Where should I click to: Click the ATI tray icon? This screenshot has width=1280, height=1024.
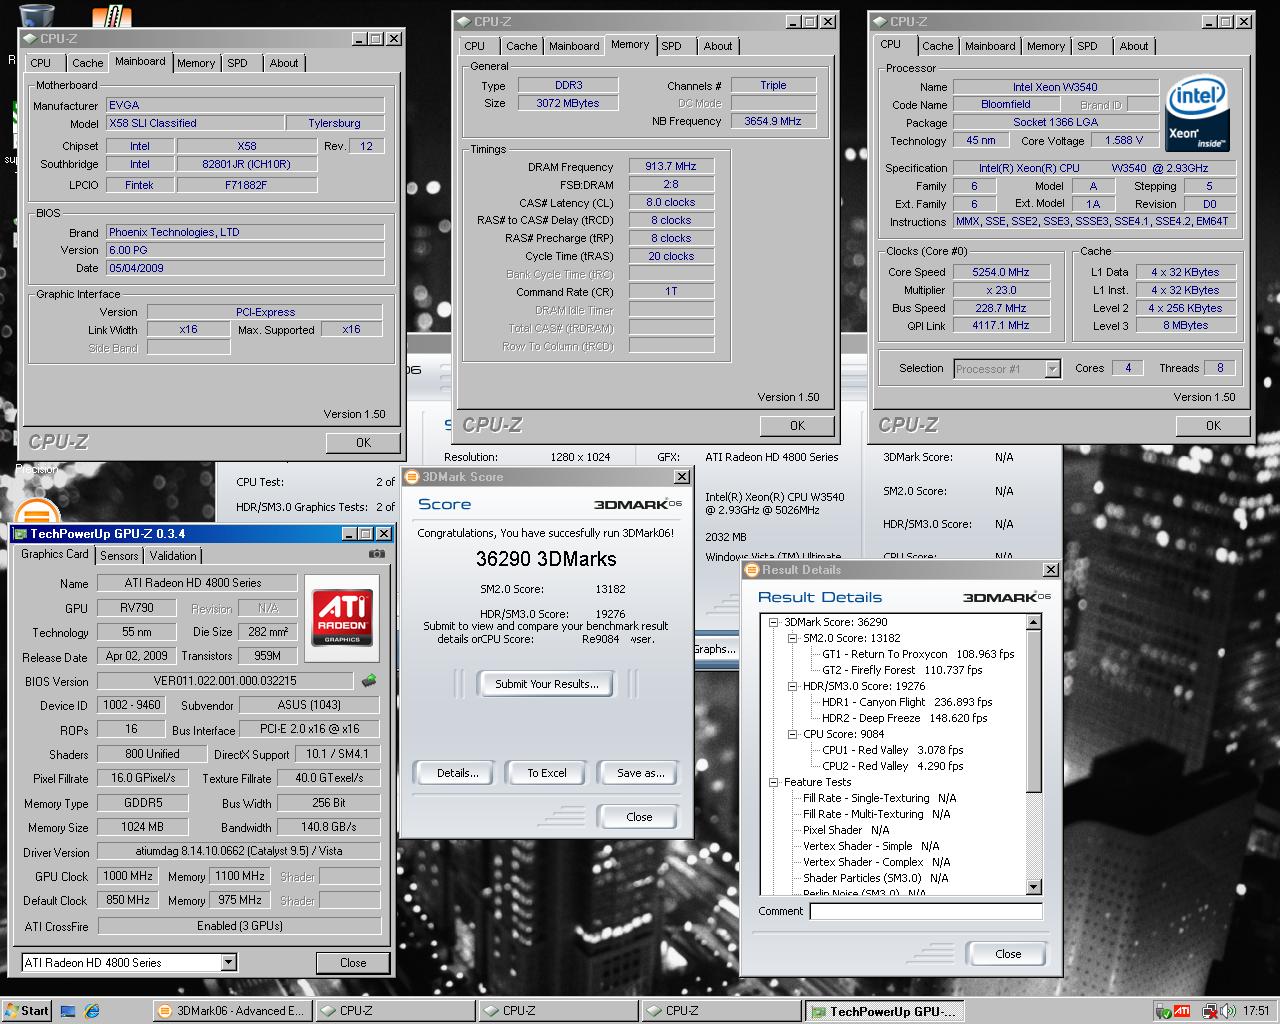1181,1011
